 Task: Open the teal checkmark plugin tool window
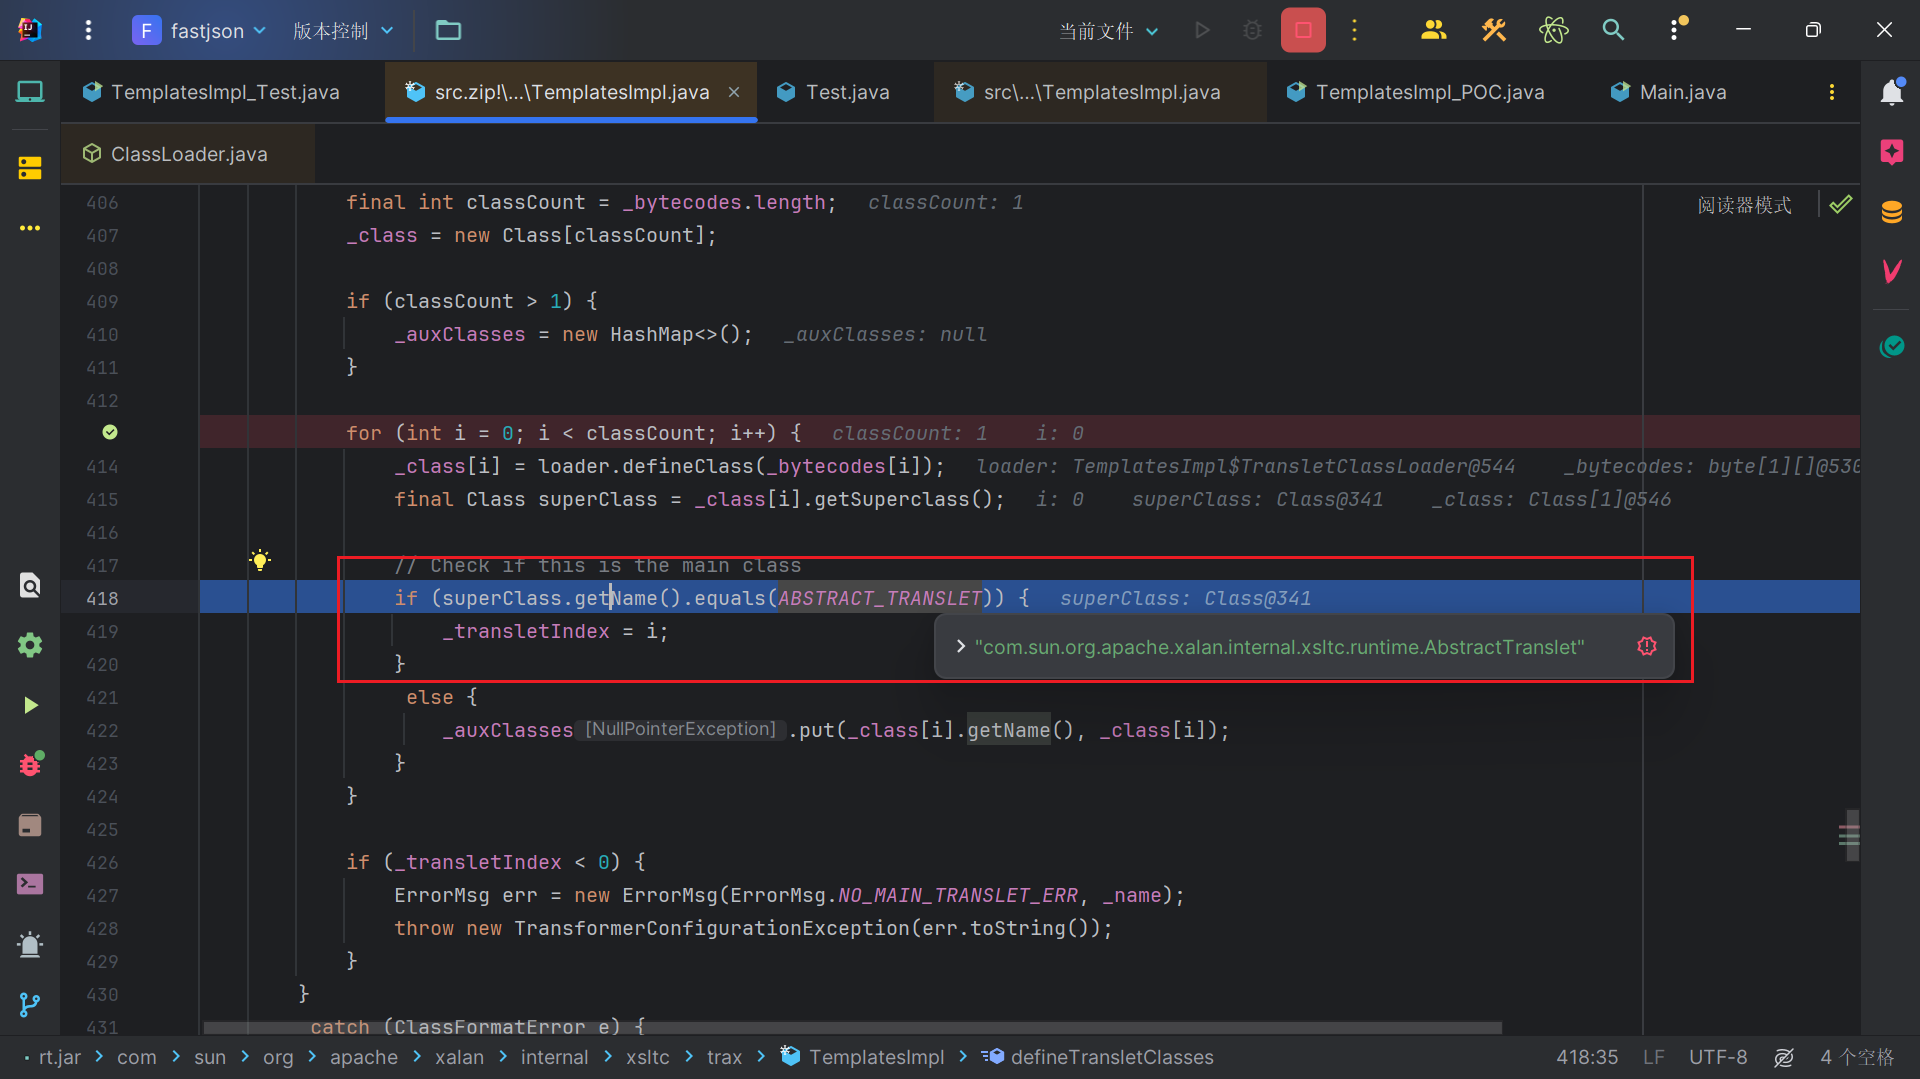[x=1891, y=346]
